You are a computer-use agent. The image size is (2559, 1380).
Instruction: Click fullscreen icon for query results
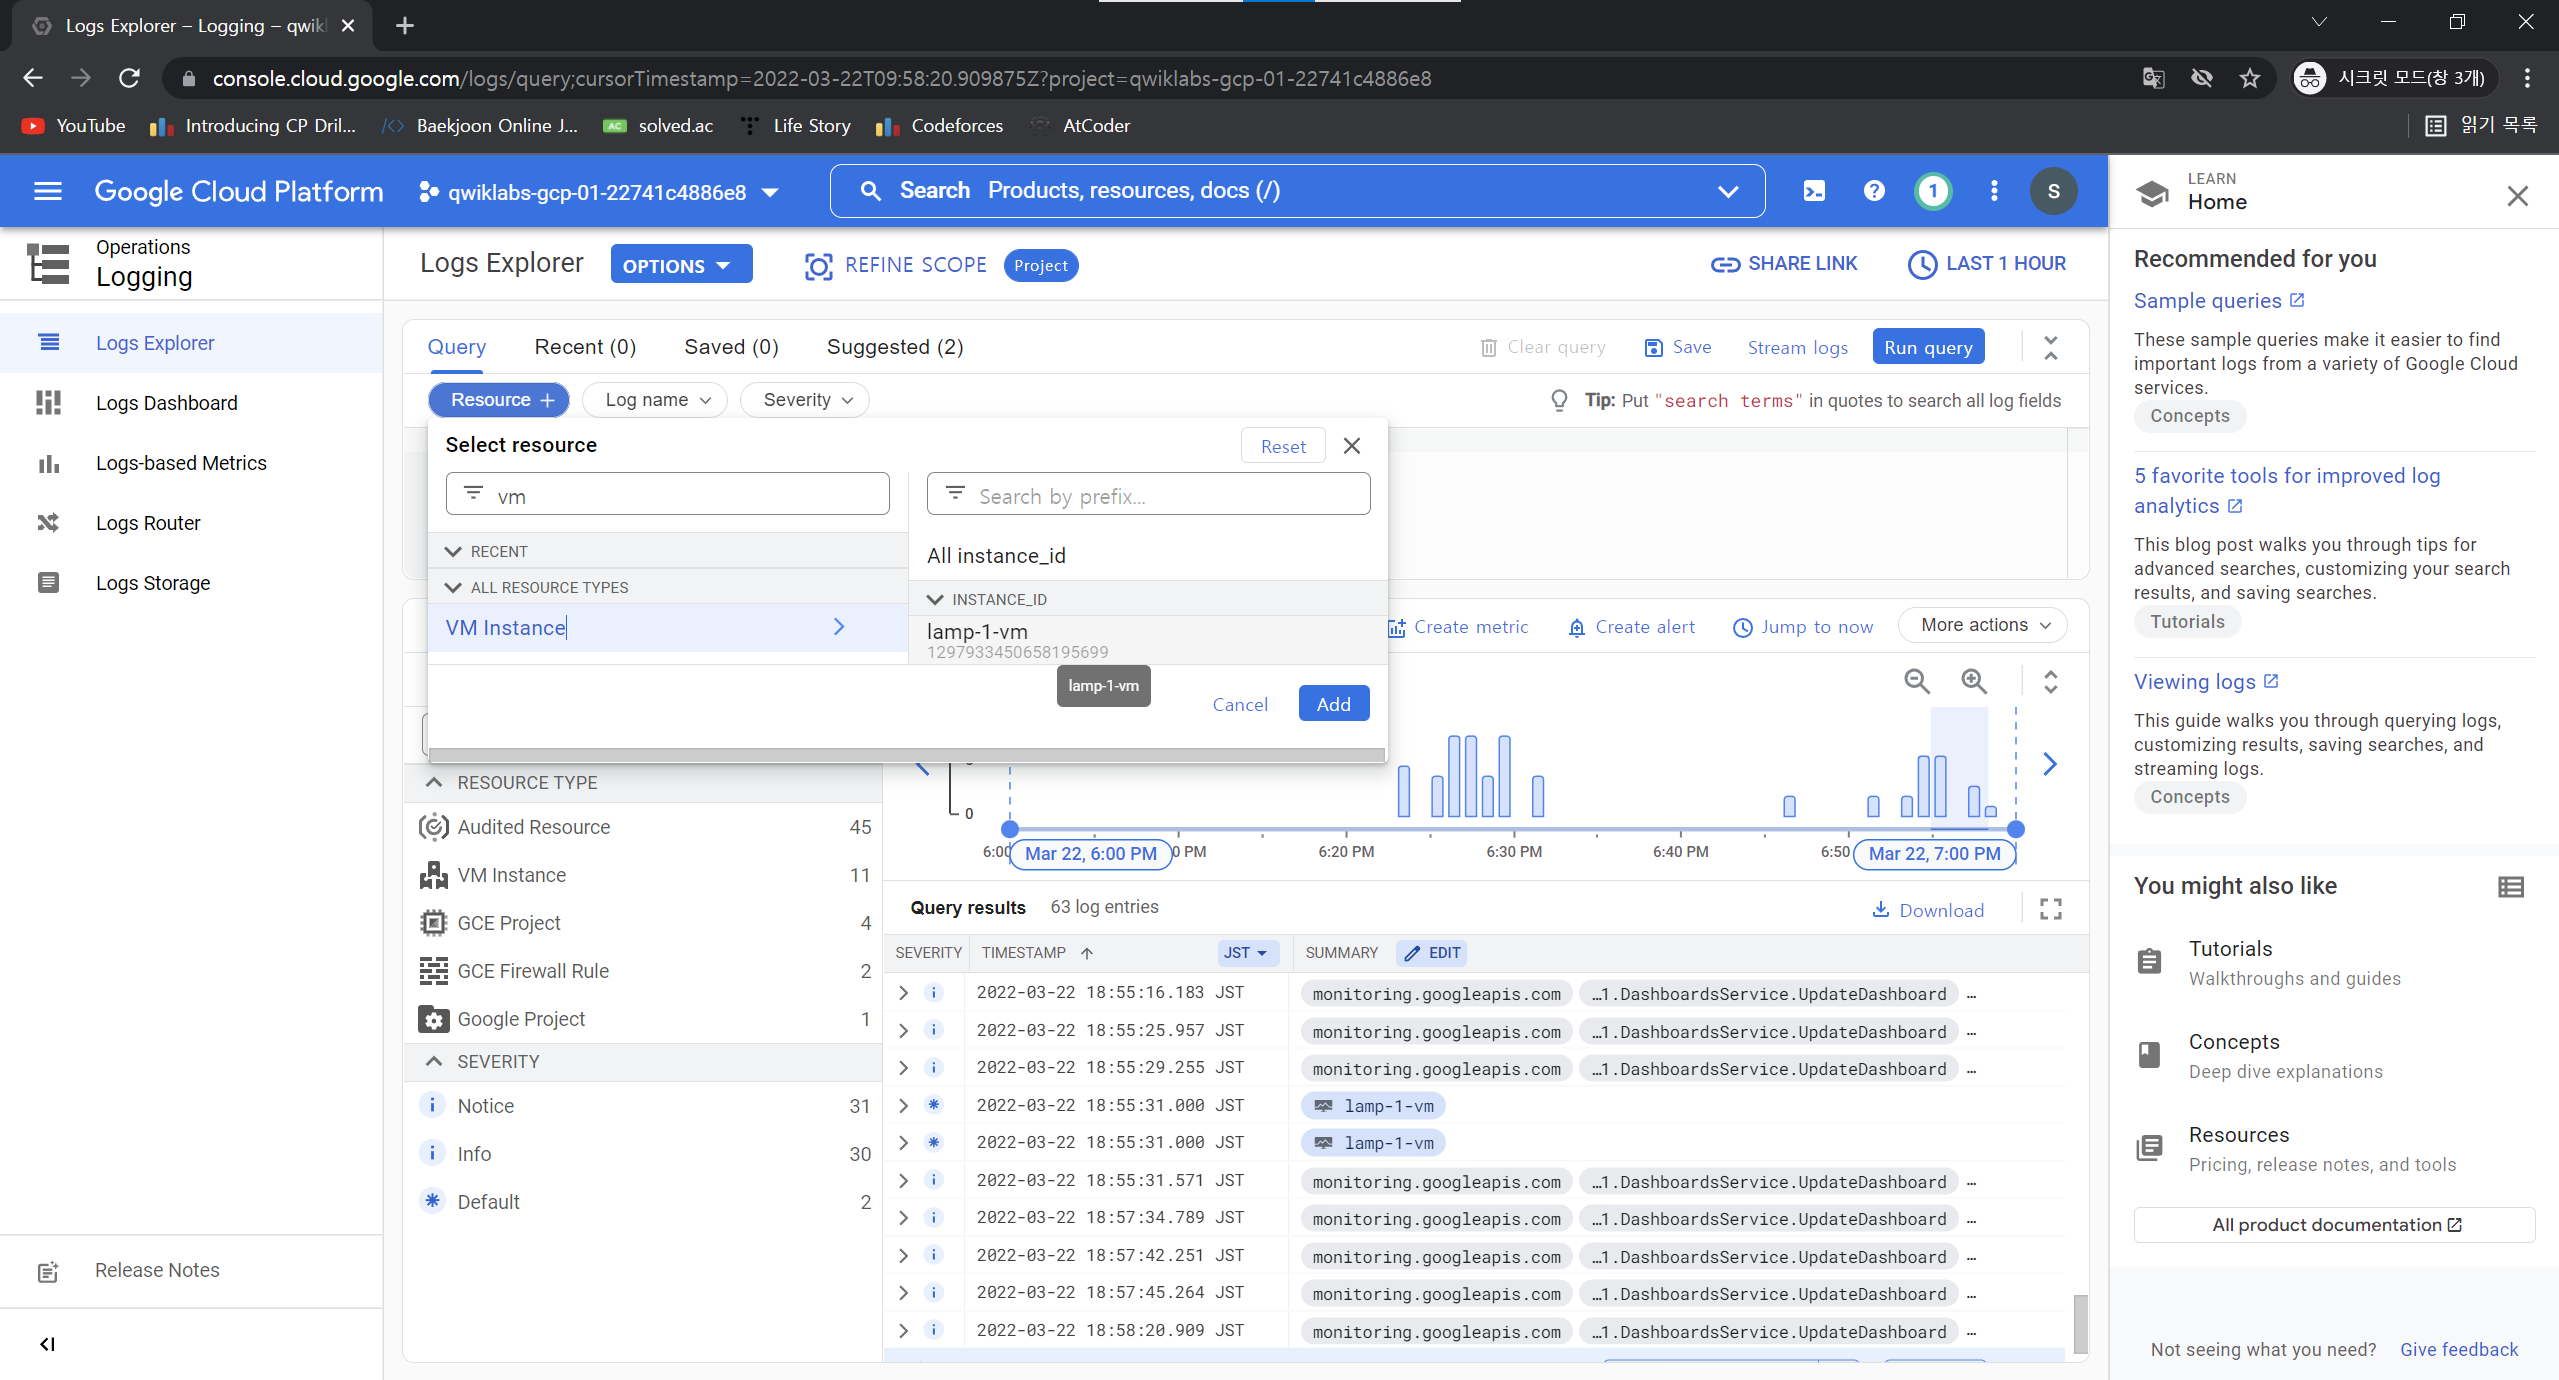pyautogui.click(x=2050, y=909)
